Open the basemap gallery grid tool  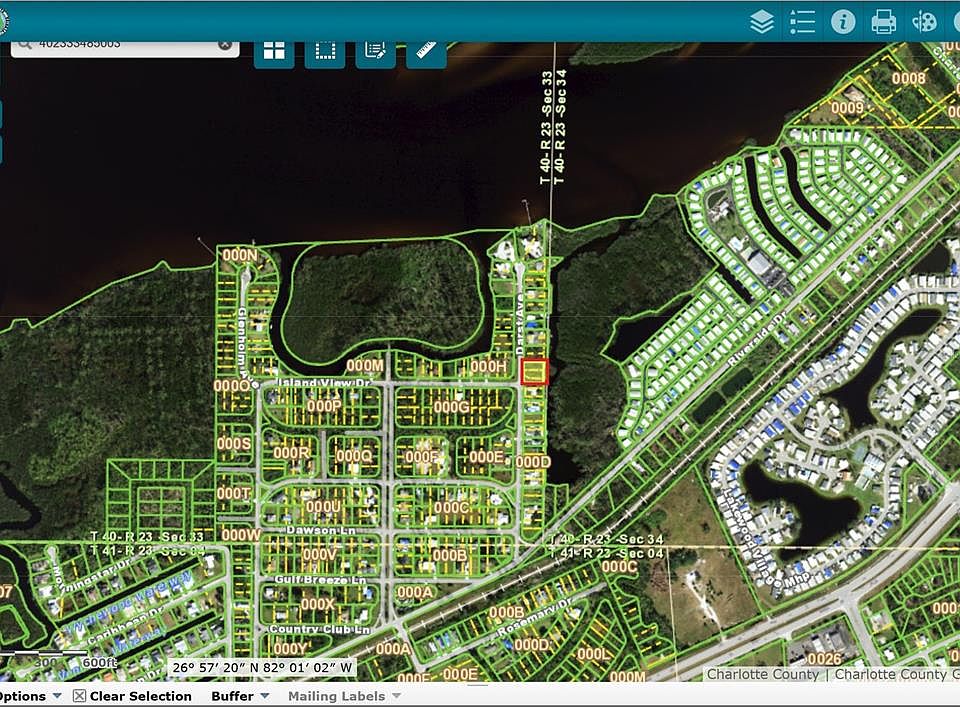[274, 51]
